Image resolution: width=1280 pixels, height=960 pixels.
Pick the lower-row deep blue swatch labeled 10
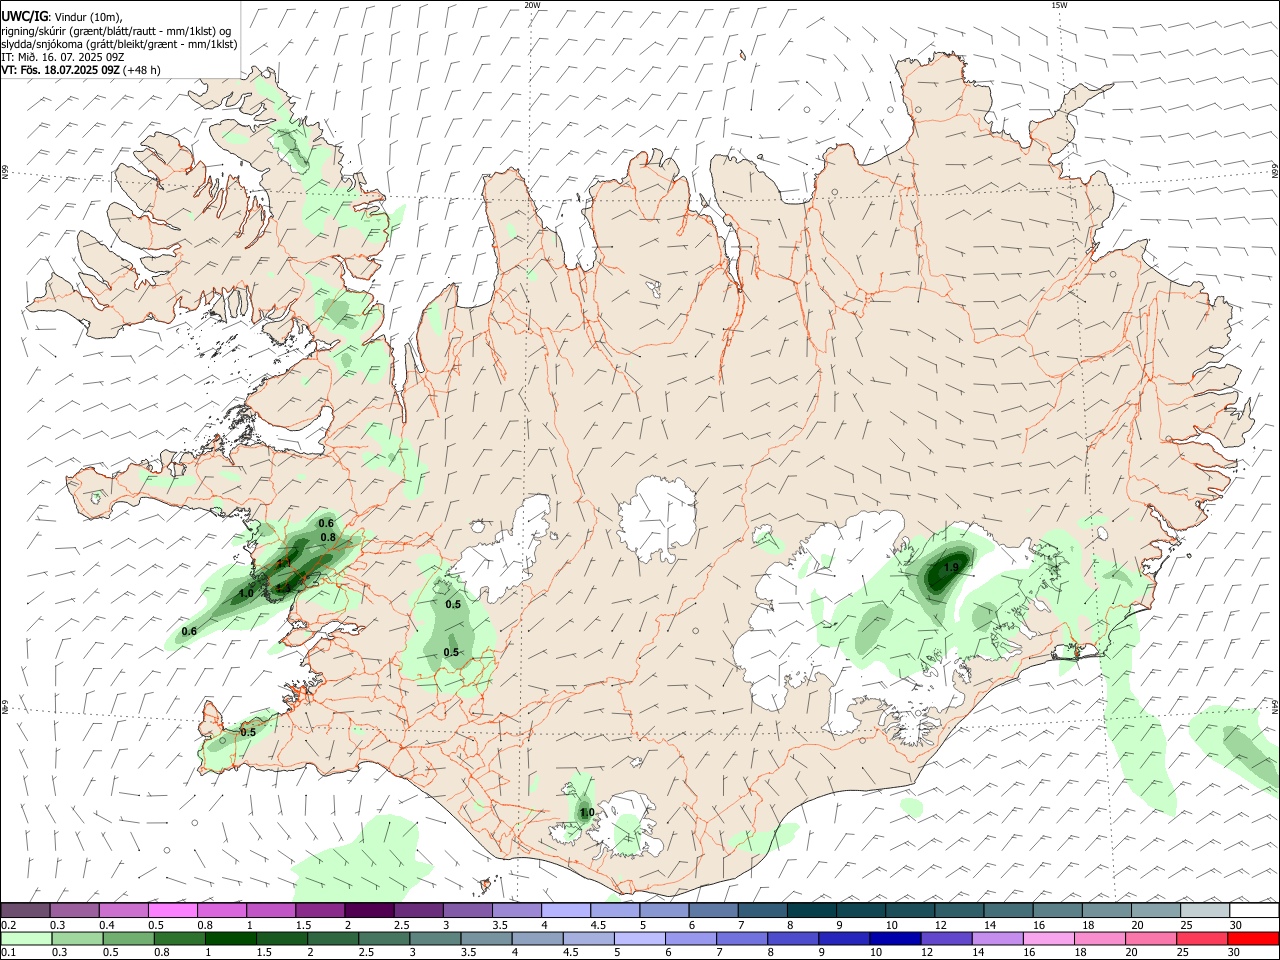[896, 938]
